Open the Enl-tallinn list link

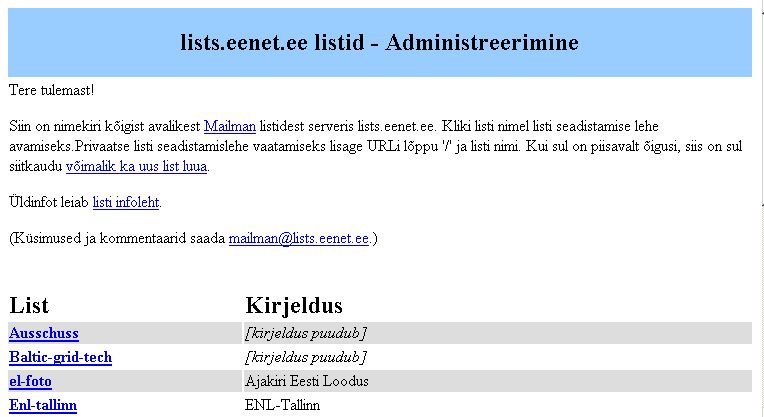click(x=43, y=405)
